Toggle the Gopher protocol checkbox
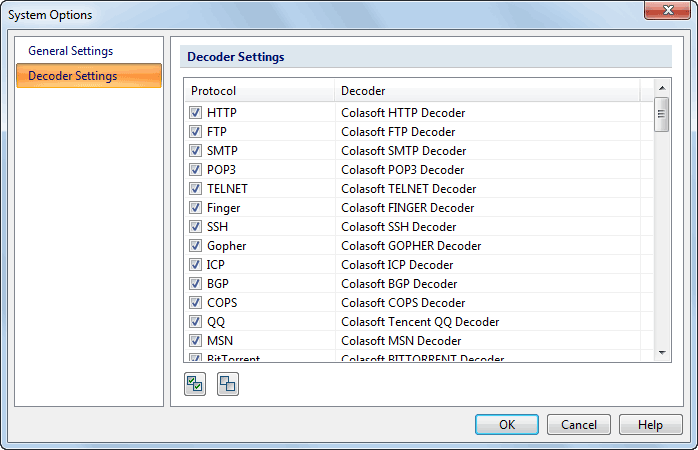698x450 pixels. (x=195, y=246)
